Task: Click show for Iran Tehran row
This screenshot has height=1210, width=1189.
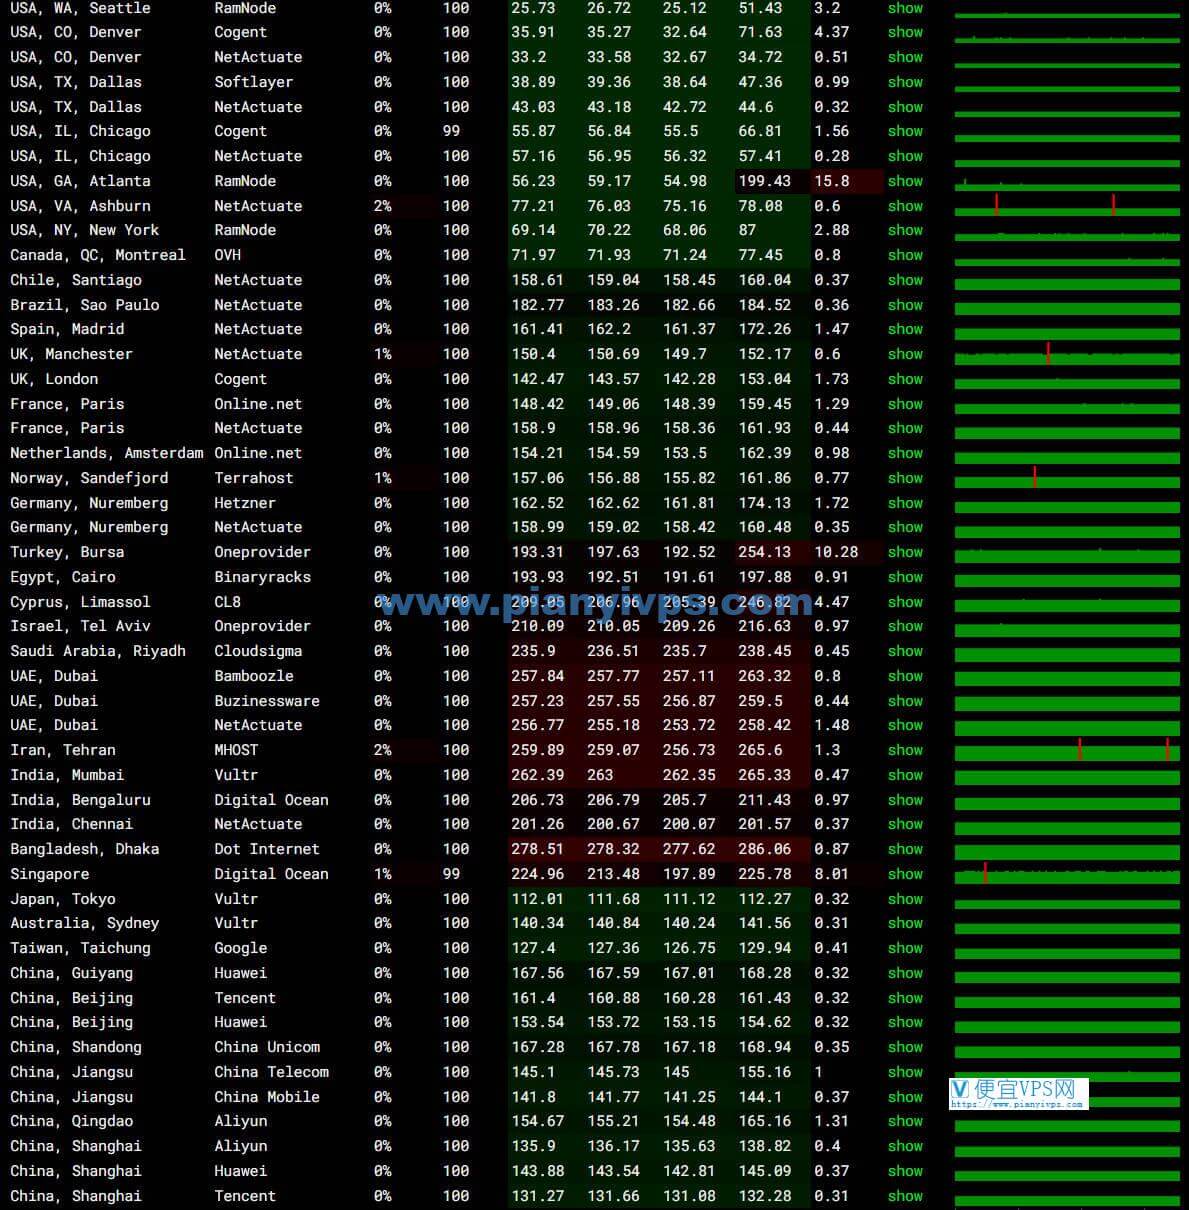Action: tap(905, 750)
